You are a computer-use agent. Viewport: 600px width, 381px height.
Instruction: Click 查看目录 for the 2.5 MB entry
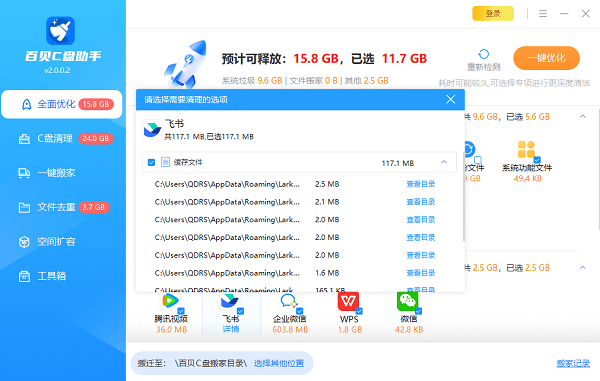click(421, 184)
